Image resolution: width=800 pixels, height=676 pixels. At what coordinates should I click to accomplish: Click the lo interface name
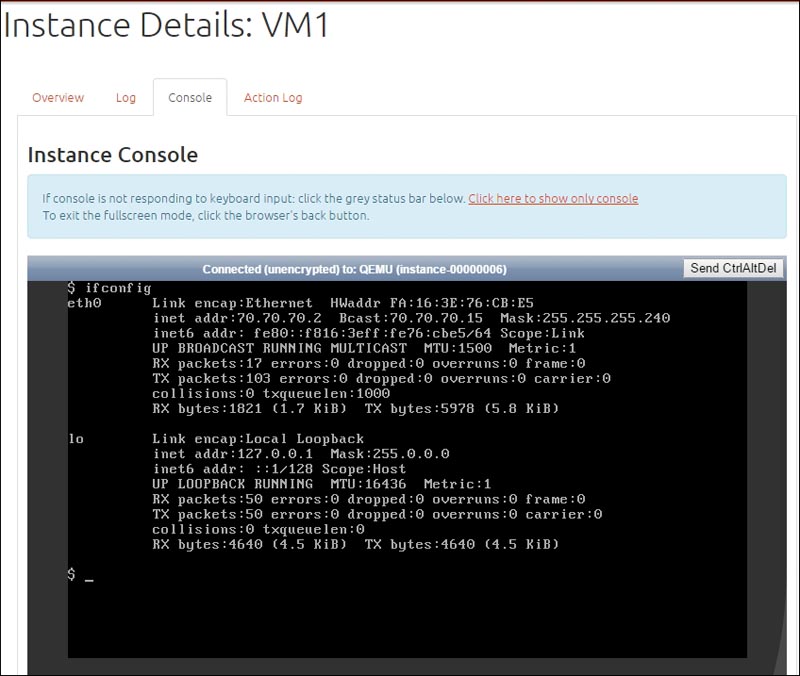(x=76, y=439)
